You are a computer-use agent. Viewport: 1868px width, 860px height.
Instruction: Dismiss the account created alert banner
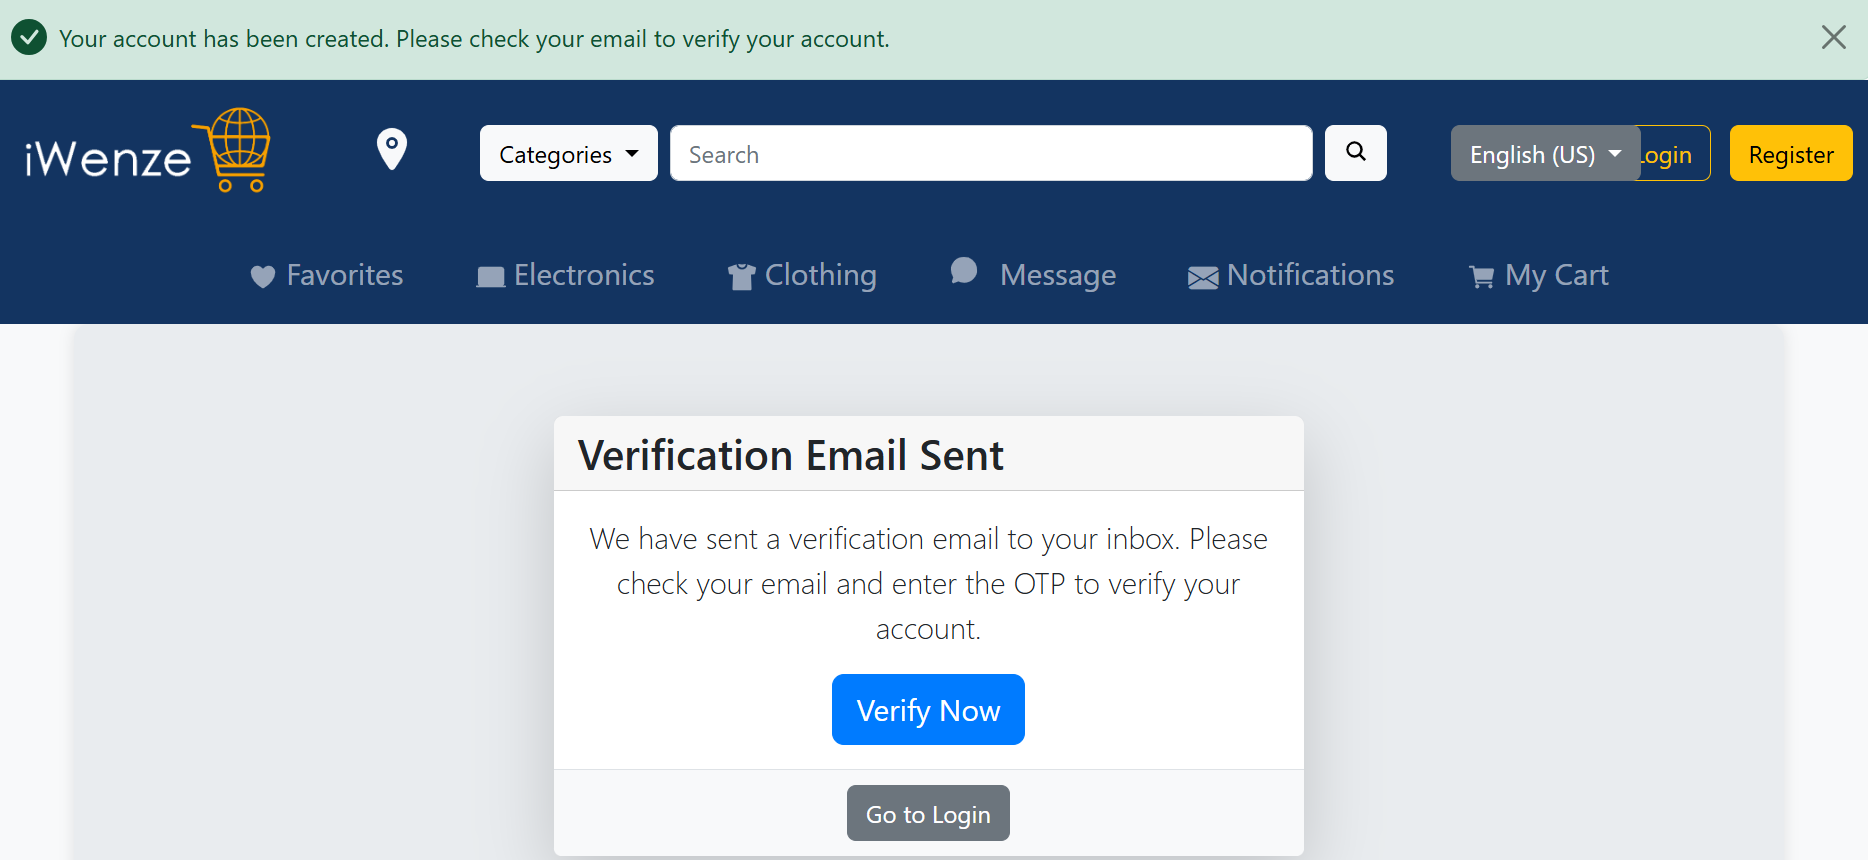(1833, 38)
